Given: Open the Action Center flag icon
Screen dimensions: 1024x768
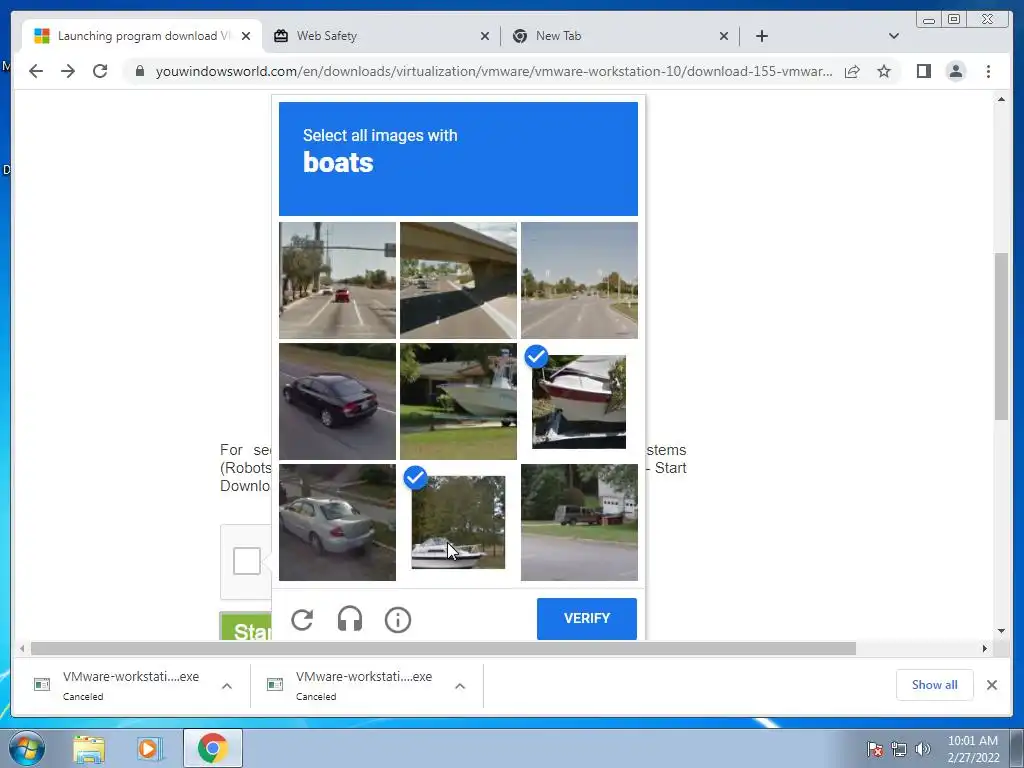Looking at the screenshot, I should 874,749.
